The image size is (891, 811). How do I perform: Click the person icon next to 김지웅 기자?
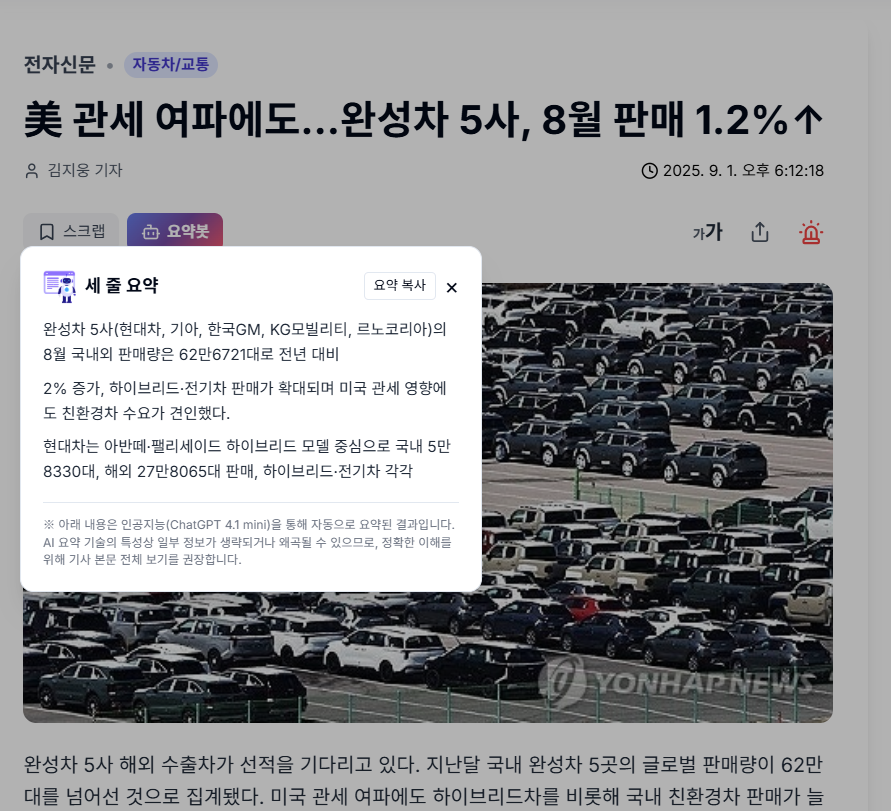[x=32, y=170]
